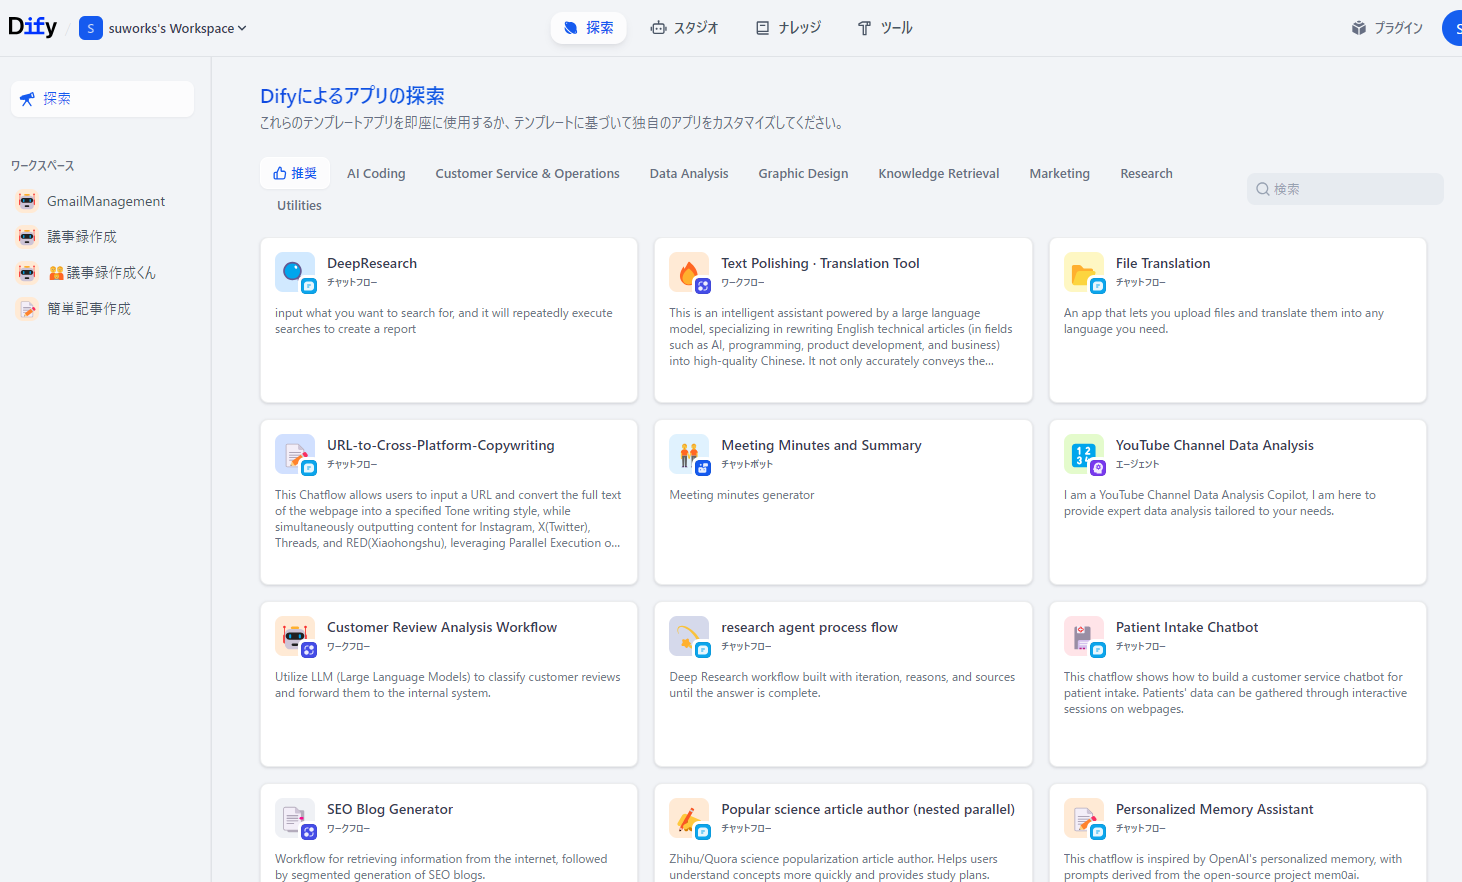This screenshot has height=882, width=1462.
Task: Focus the 検索 search field
Action: (1345, 189)
